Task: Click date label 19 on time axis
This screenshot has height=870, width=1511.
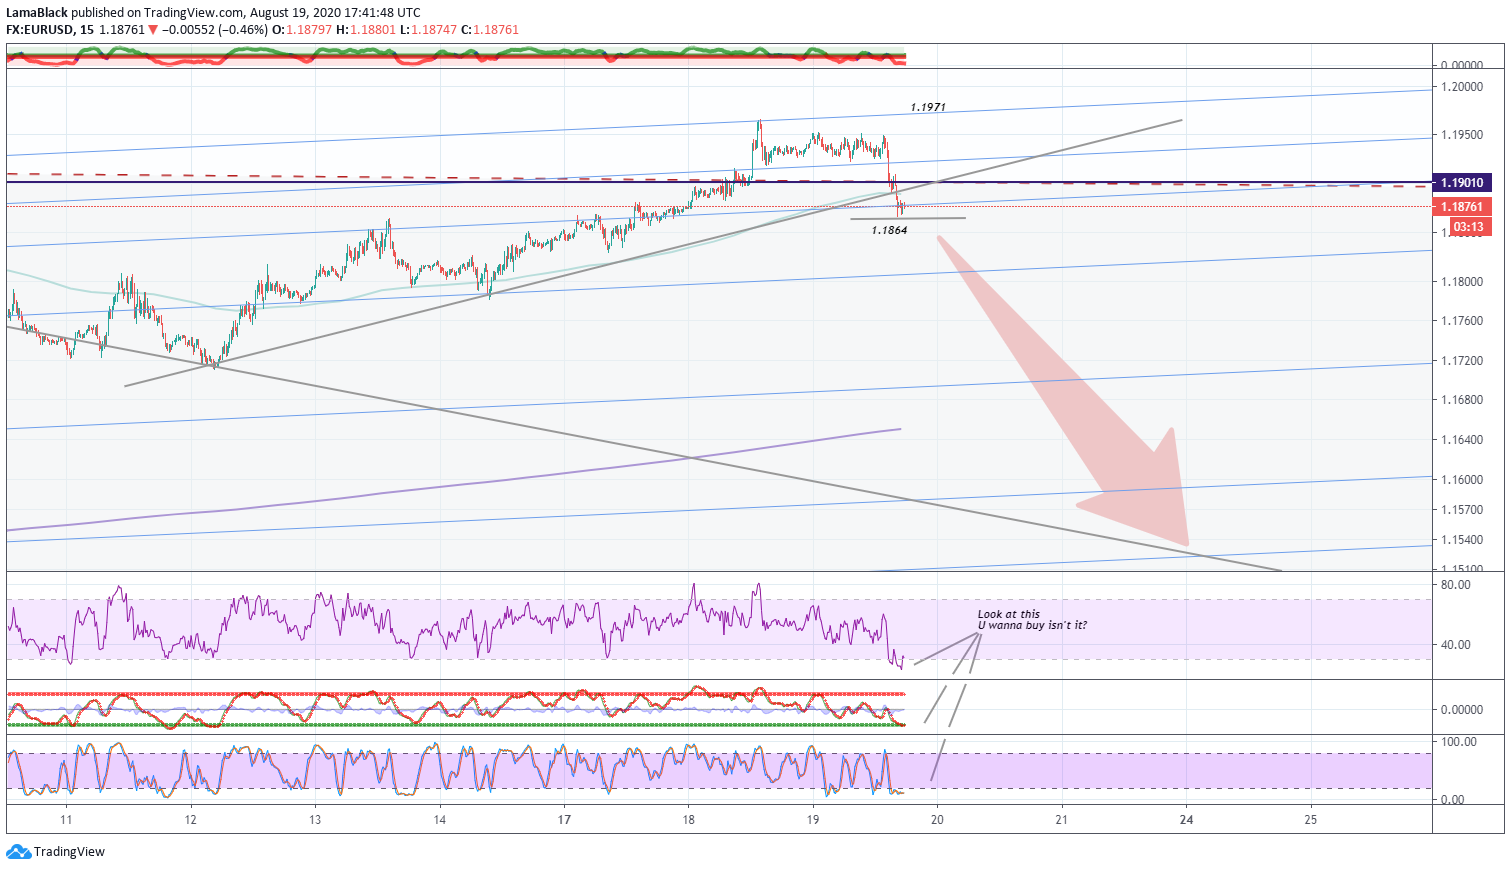Action: (813, 820)
